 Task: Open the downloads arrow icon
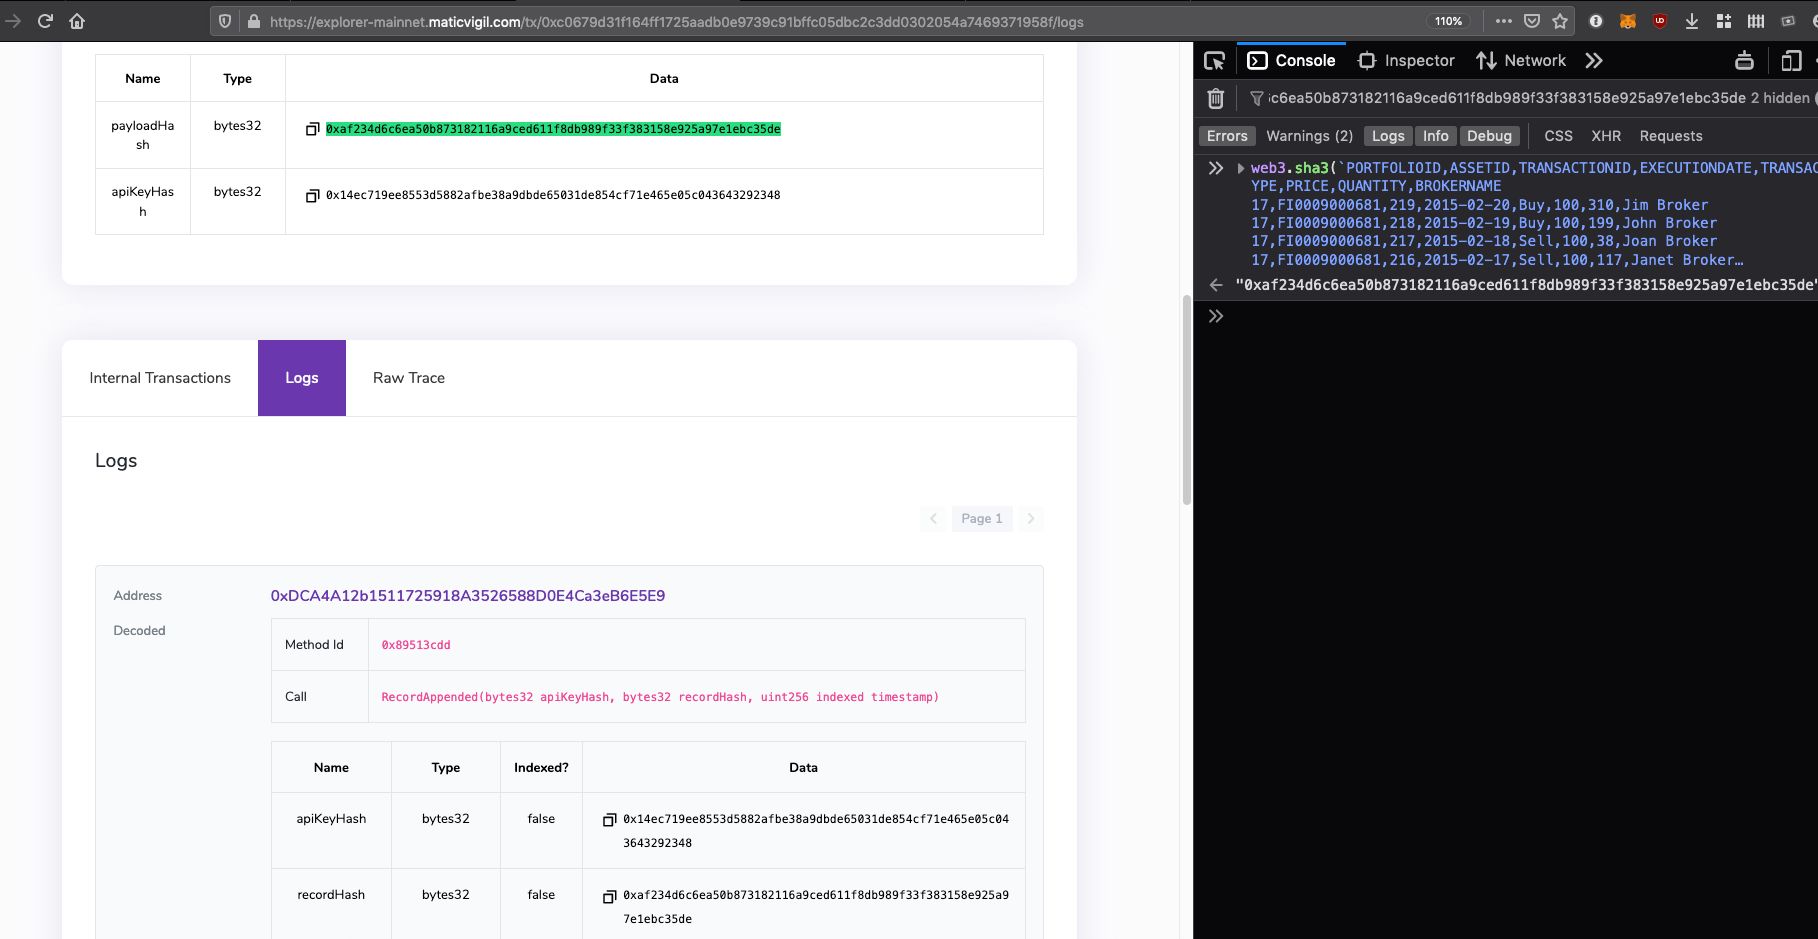click(1692, 21)
